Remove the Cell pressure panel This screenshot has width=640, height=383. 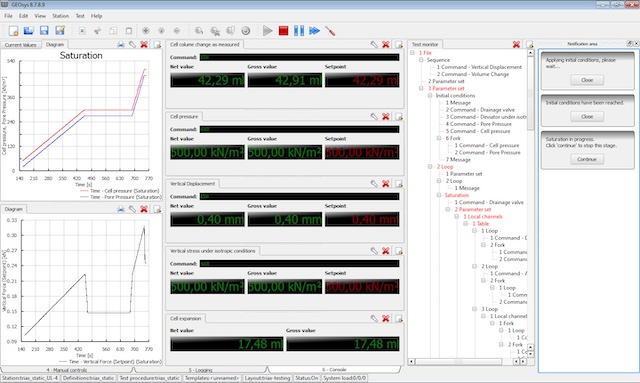click(386, 117)
